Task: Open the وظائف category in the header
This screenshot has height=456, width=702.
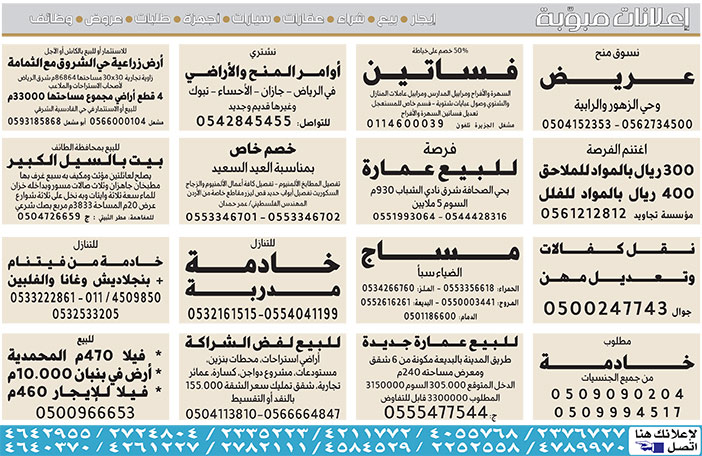Action: tap(51, 19)
